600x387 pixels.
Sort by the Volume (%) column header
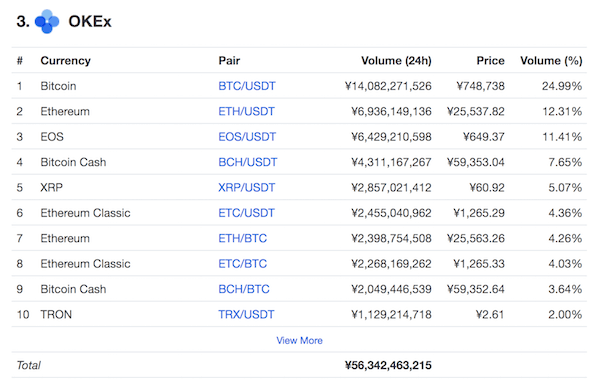pyautogui.click(x=551, y=60)
